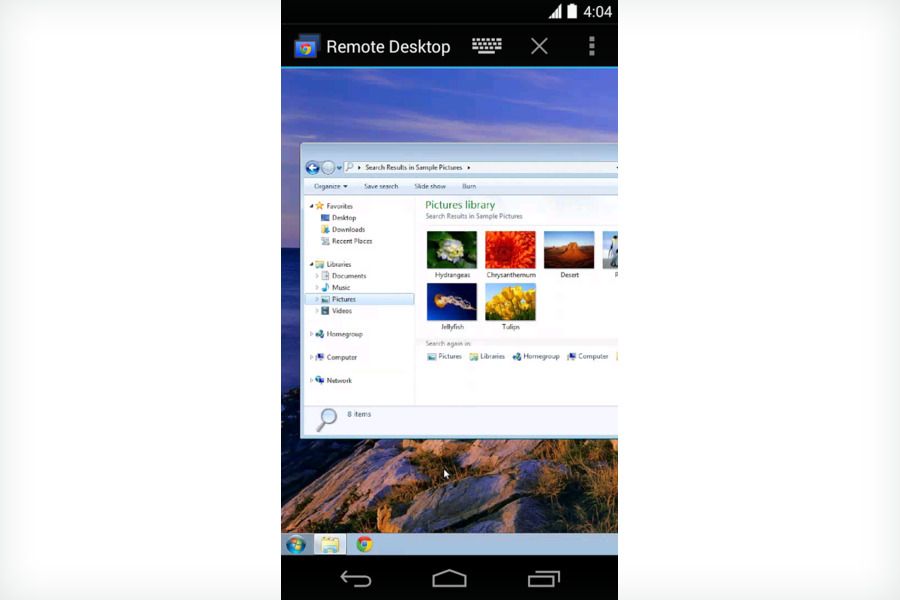
Task: Tap the Android Back navigation icon
Action: click(356, 578)
